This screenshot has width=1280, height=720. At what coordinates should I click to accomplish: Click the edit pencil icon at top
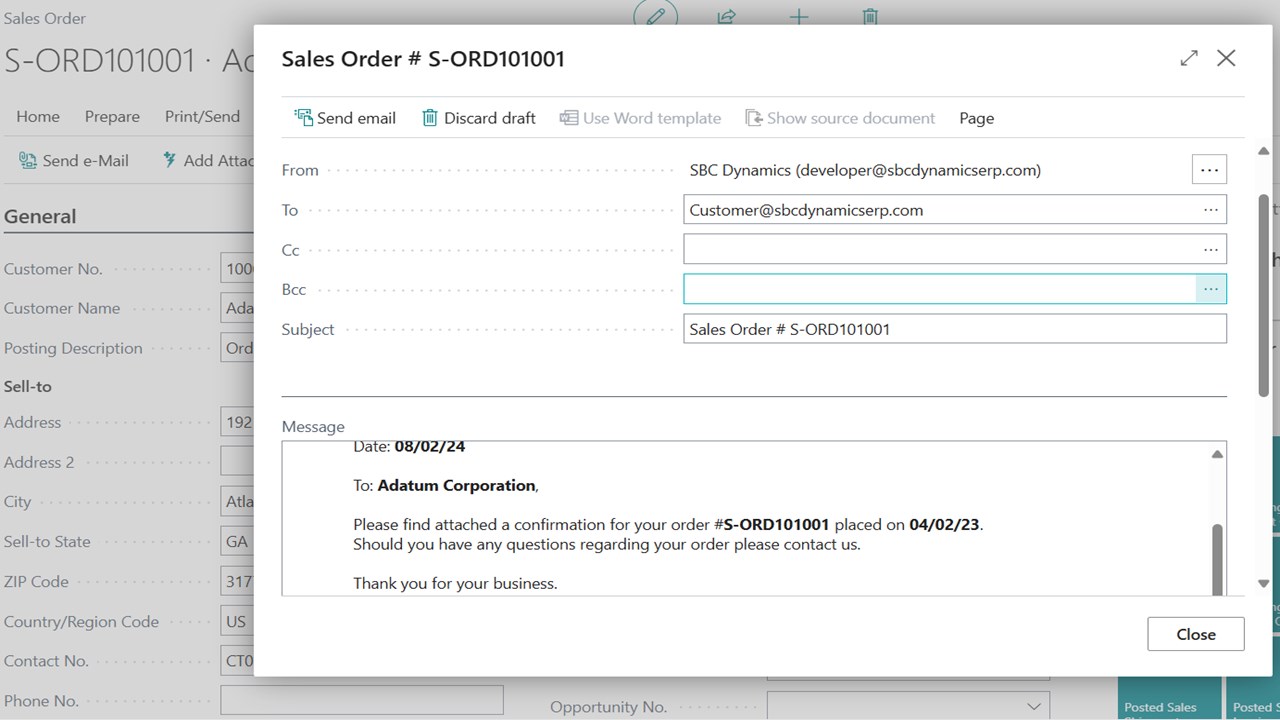(x=656, y=16)
